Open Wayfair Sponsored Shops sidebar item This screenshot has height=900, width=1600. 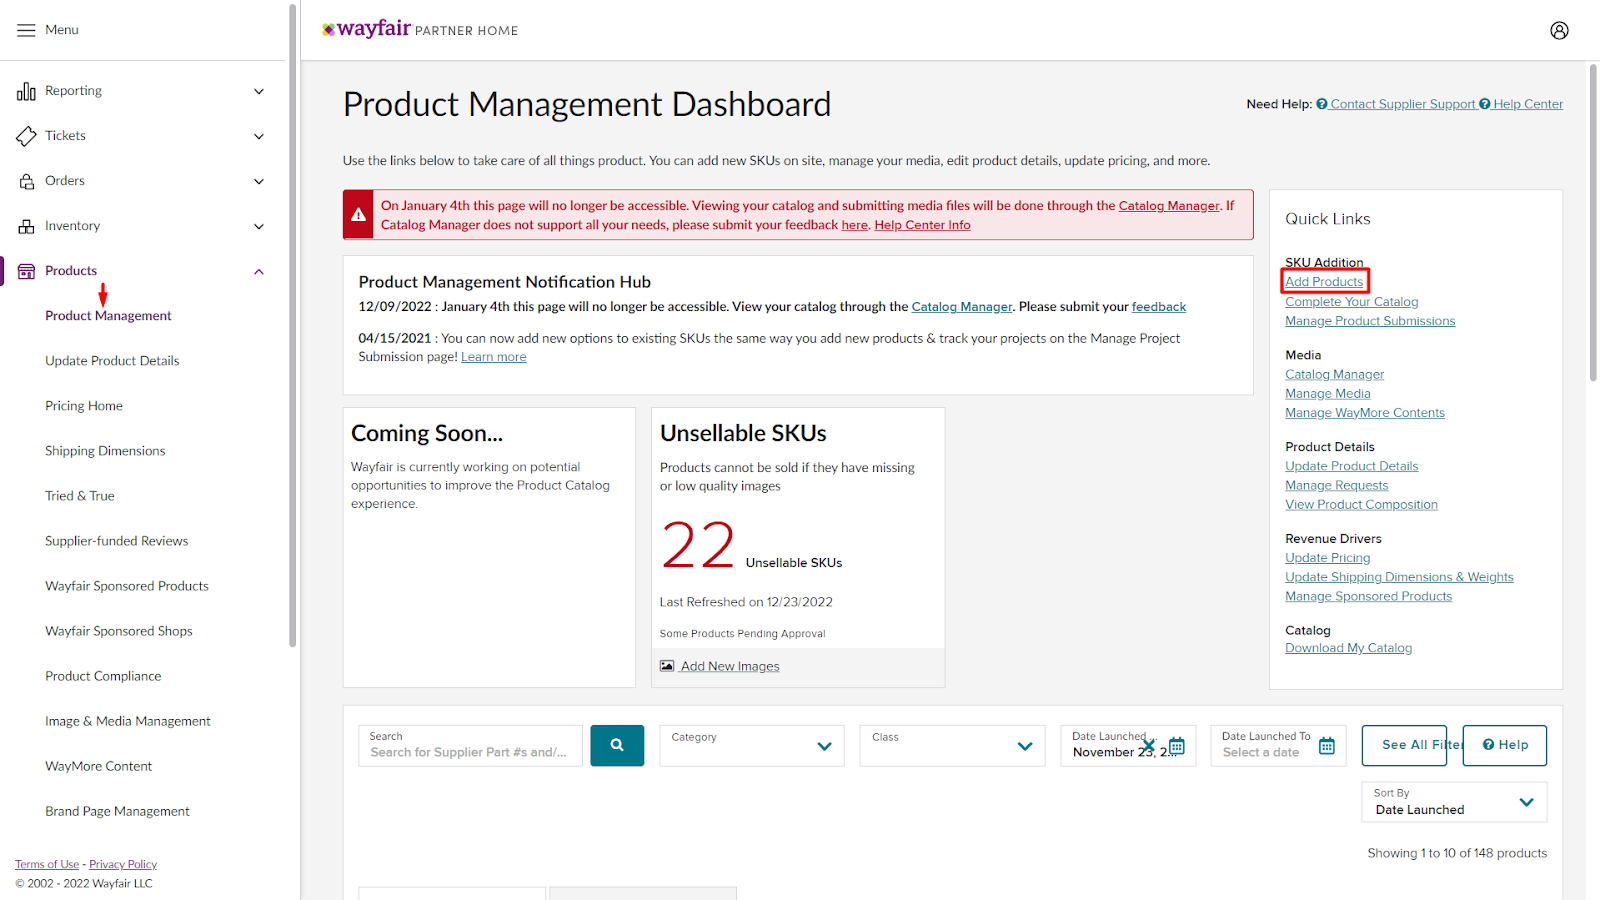coord(119,631)
